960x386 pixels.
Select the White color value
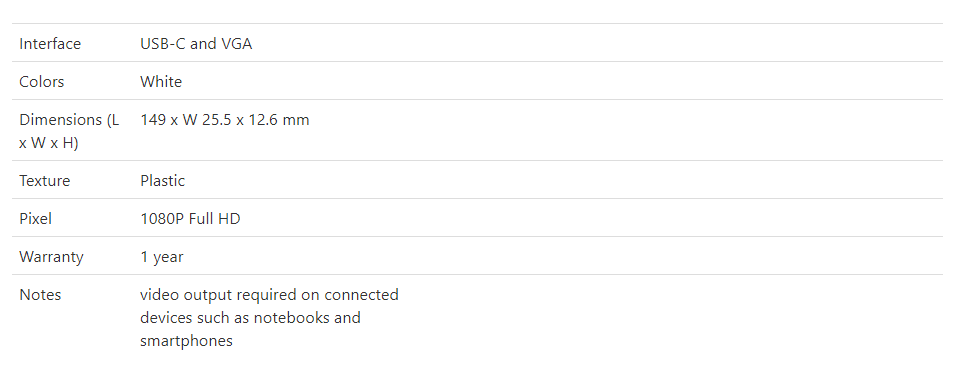click(161, 82)
